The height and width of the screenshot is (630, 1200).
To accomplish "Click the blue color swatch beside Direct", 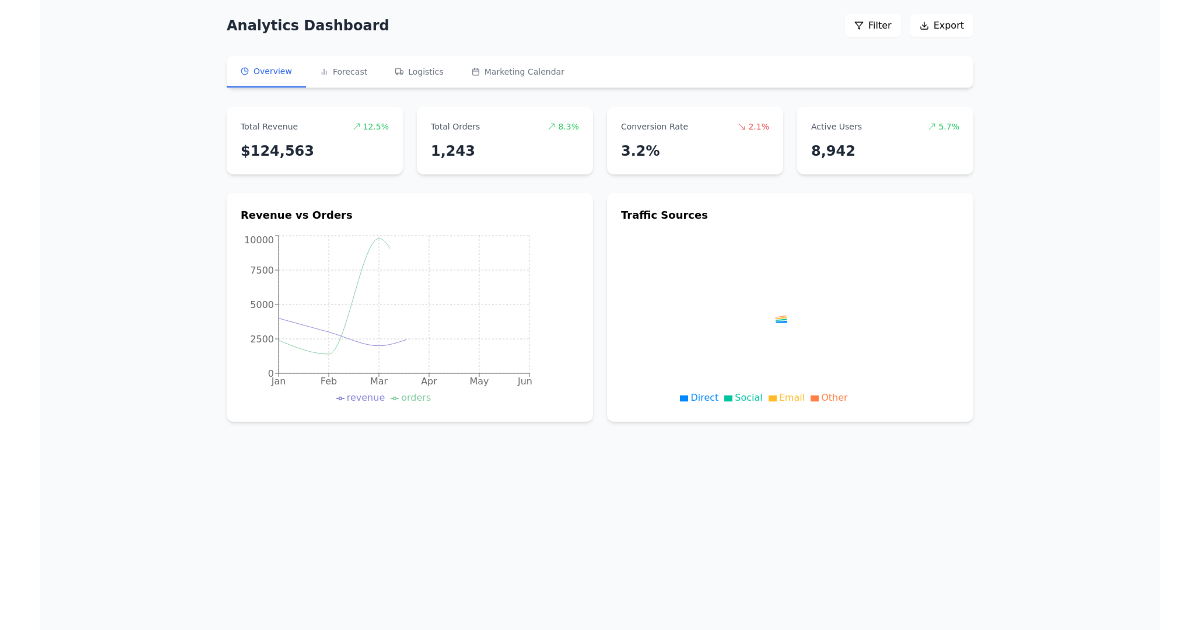I will [x=682, y=397].
